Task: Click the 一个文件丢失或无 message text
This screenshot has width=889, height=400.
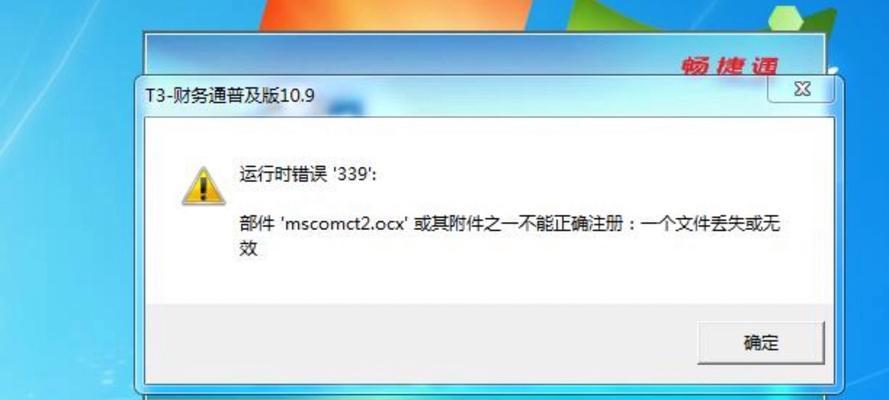Action: [x=712, y=224]
